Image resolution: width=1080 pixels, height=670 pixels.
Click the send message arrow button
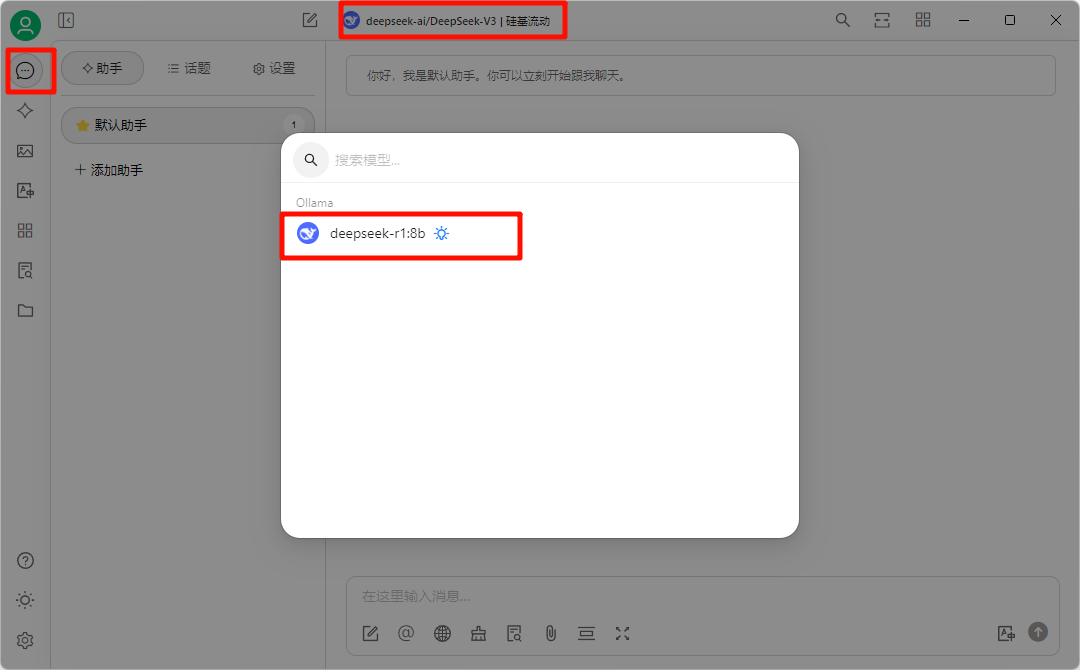tap(1038, 631)
